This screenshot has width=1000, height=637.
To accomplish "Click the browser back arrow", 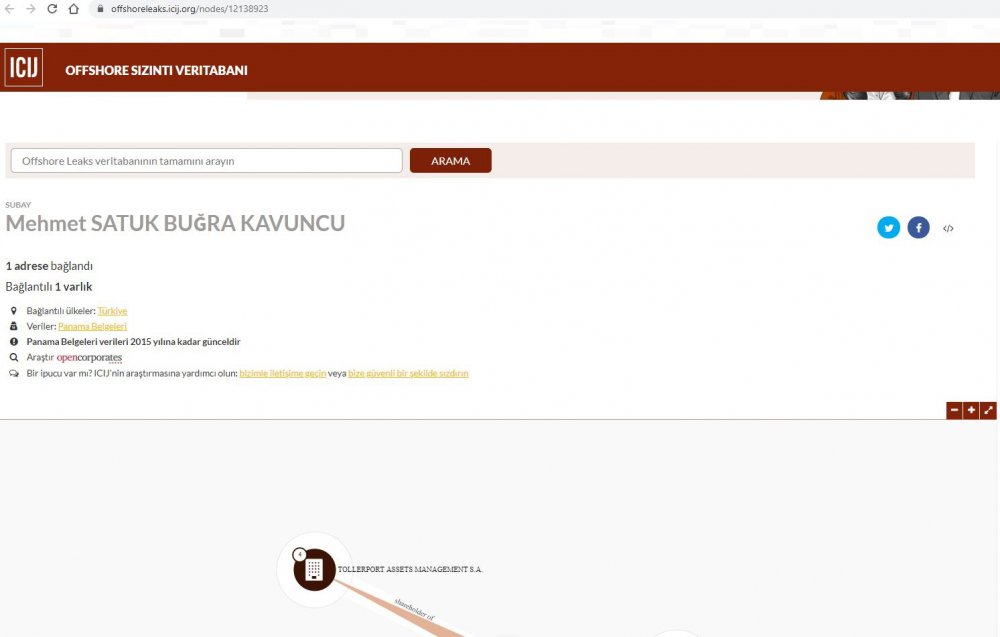I will [9, 9].
